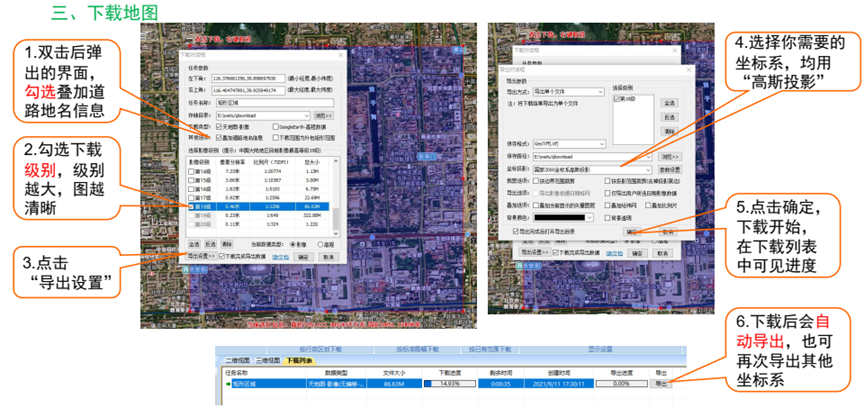Click 取消 in the export dialog
Image resolution: width=864 pixels, height=408 pixels.
pyautogui.click(x=668, y=232)
